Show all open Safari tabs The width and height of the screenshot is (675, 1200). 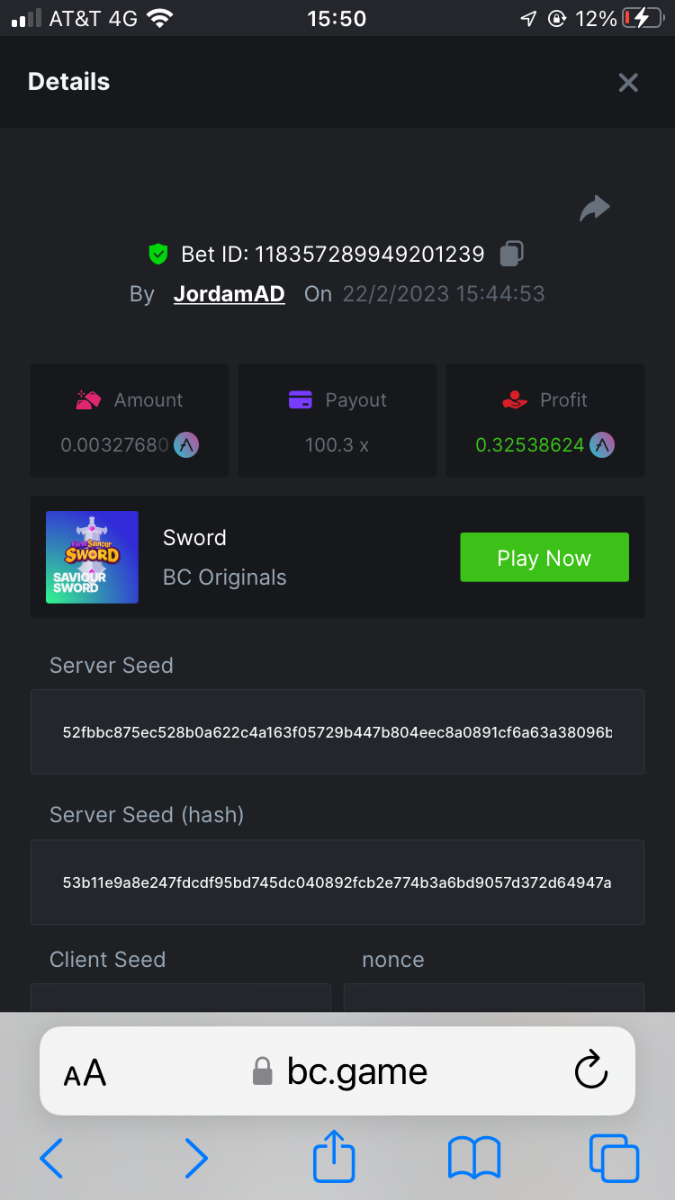point(613,1158)
